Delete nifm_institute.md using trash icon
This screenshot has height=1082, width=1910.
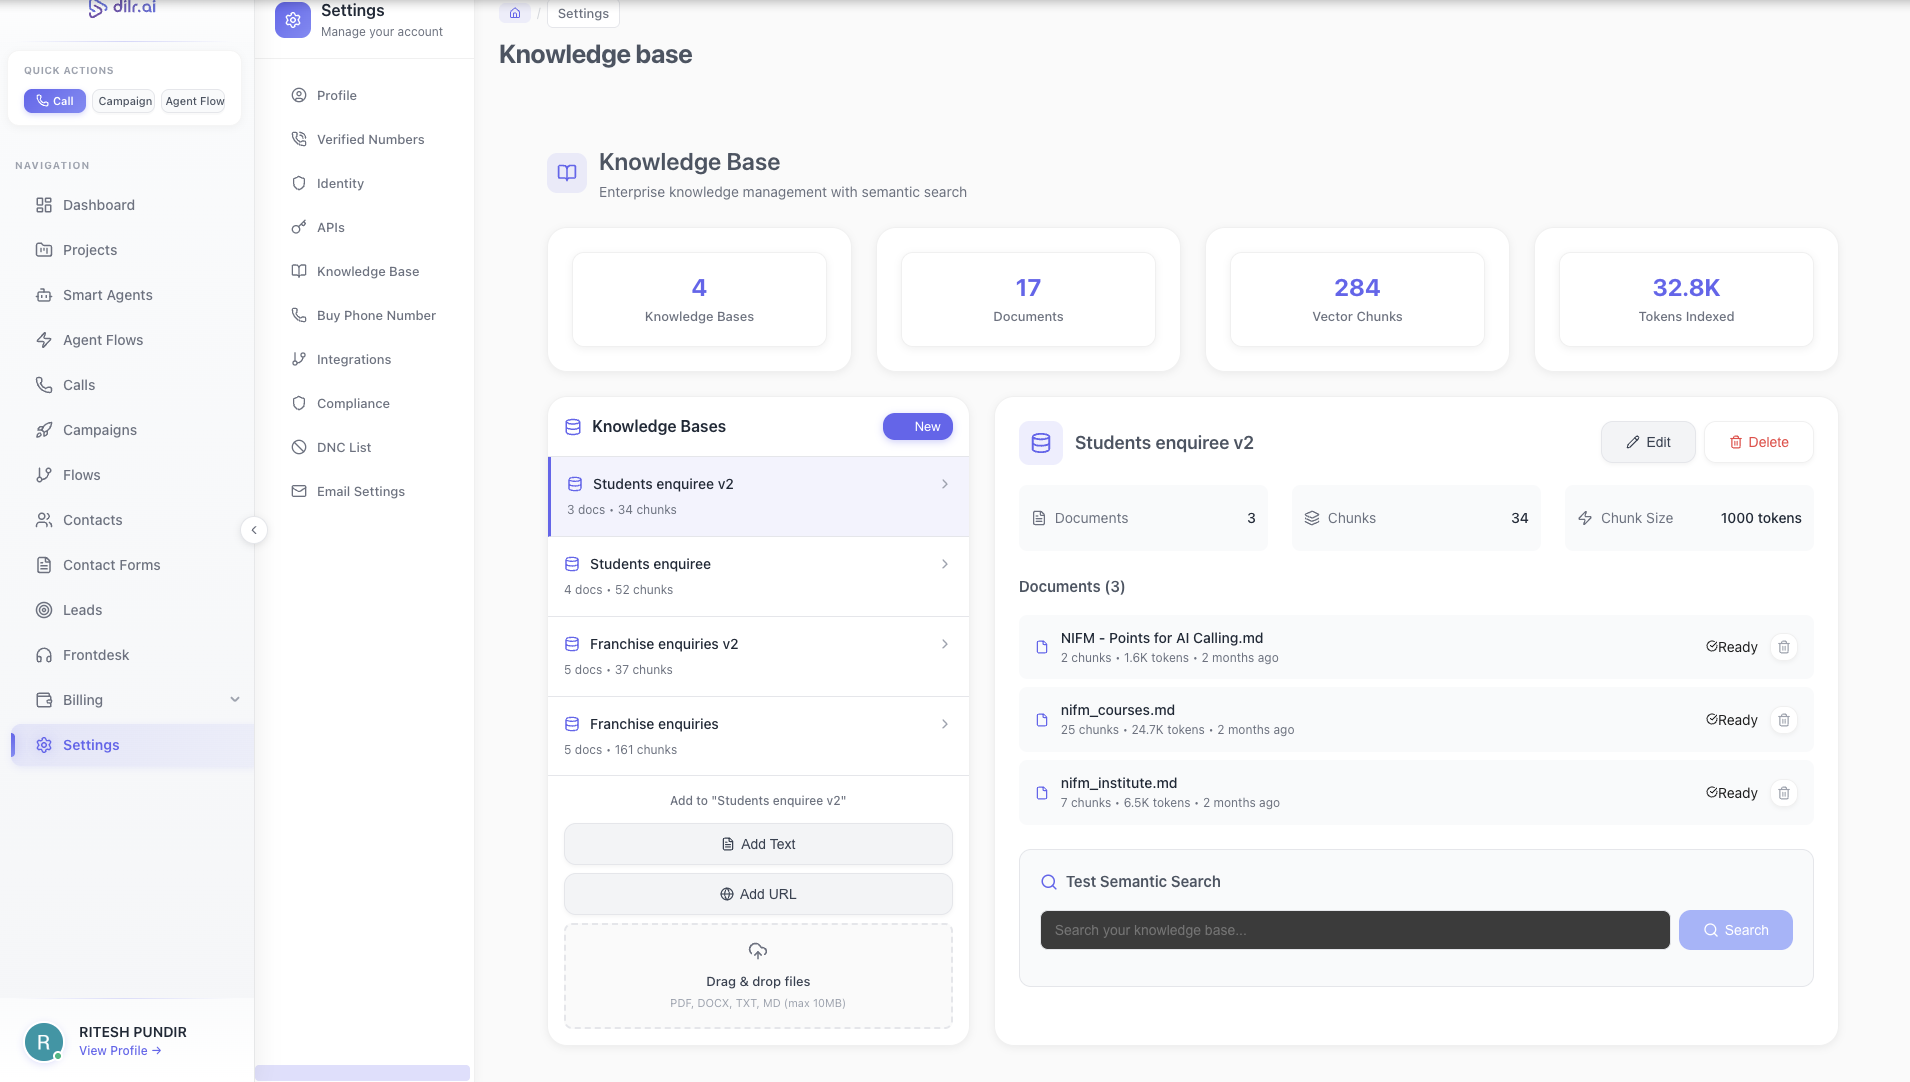pyautogui.click(x=1784, y=793)
